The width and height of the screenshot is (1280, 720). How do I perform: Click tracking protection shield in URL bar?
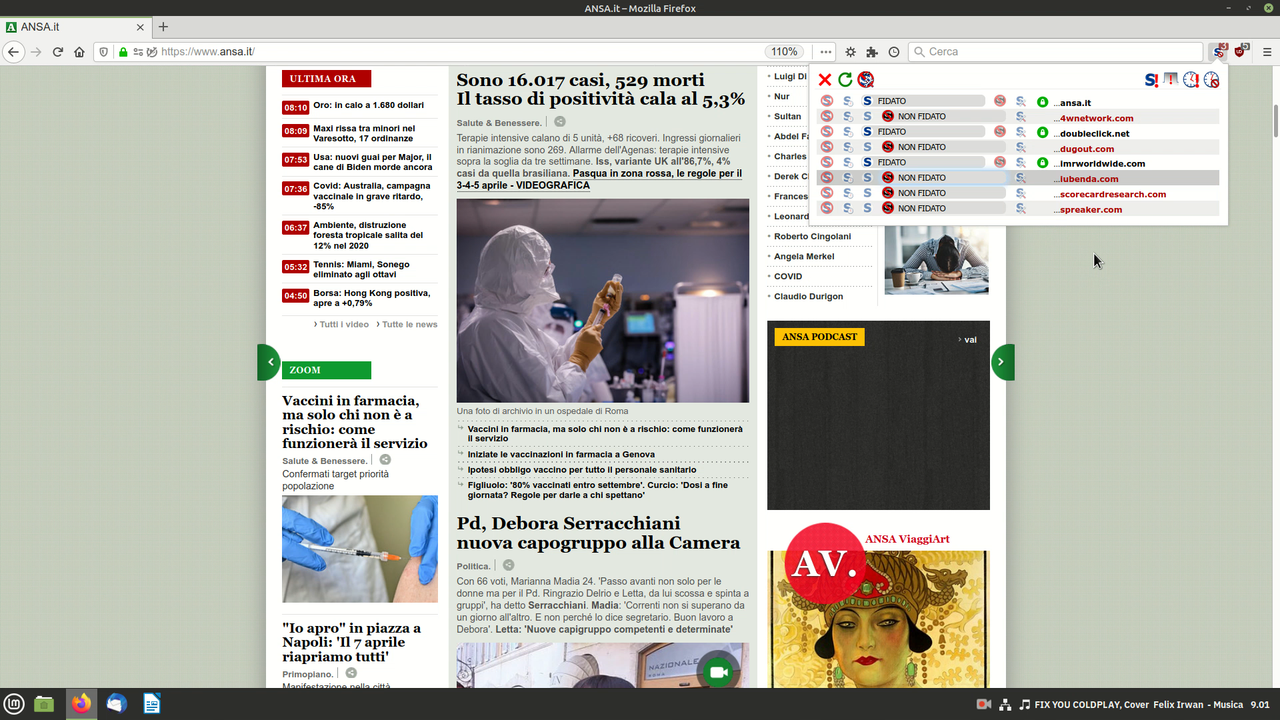point(103,52)
